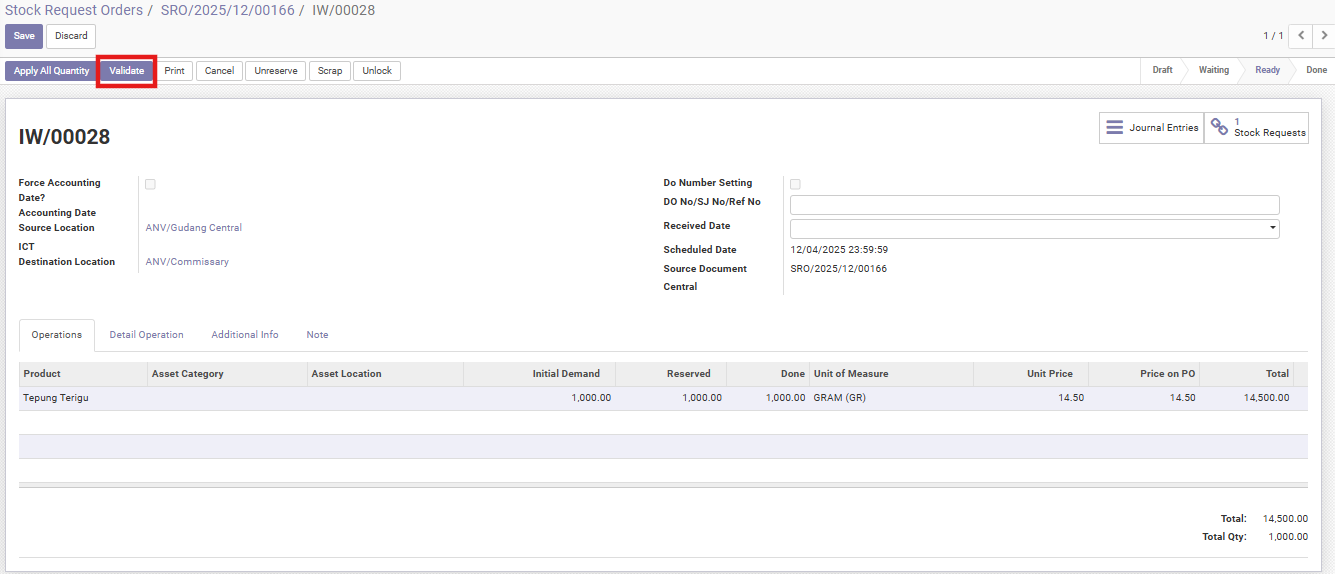This screenshot has width=1335, height=574.
Task: Open Journal Entries list icon
Action: 1114,128
